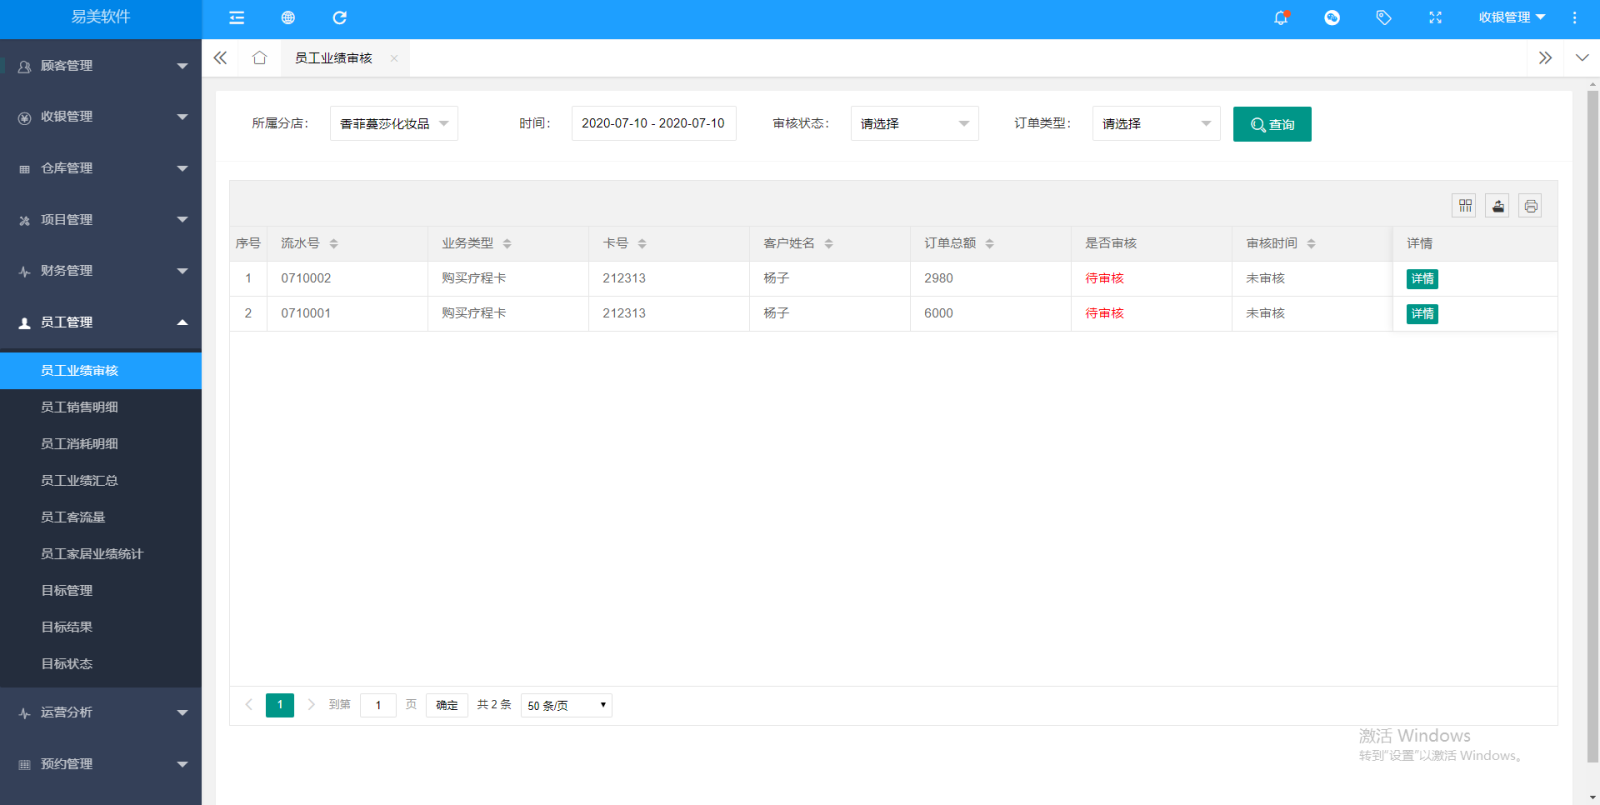1600x805 pixels.
Task: Open 员工业绩汇总 in sidebar
Action: 101,481
